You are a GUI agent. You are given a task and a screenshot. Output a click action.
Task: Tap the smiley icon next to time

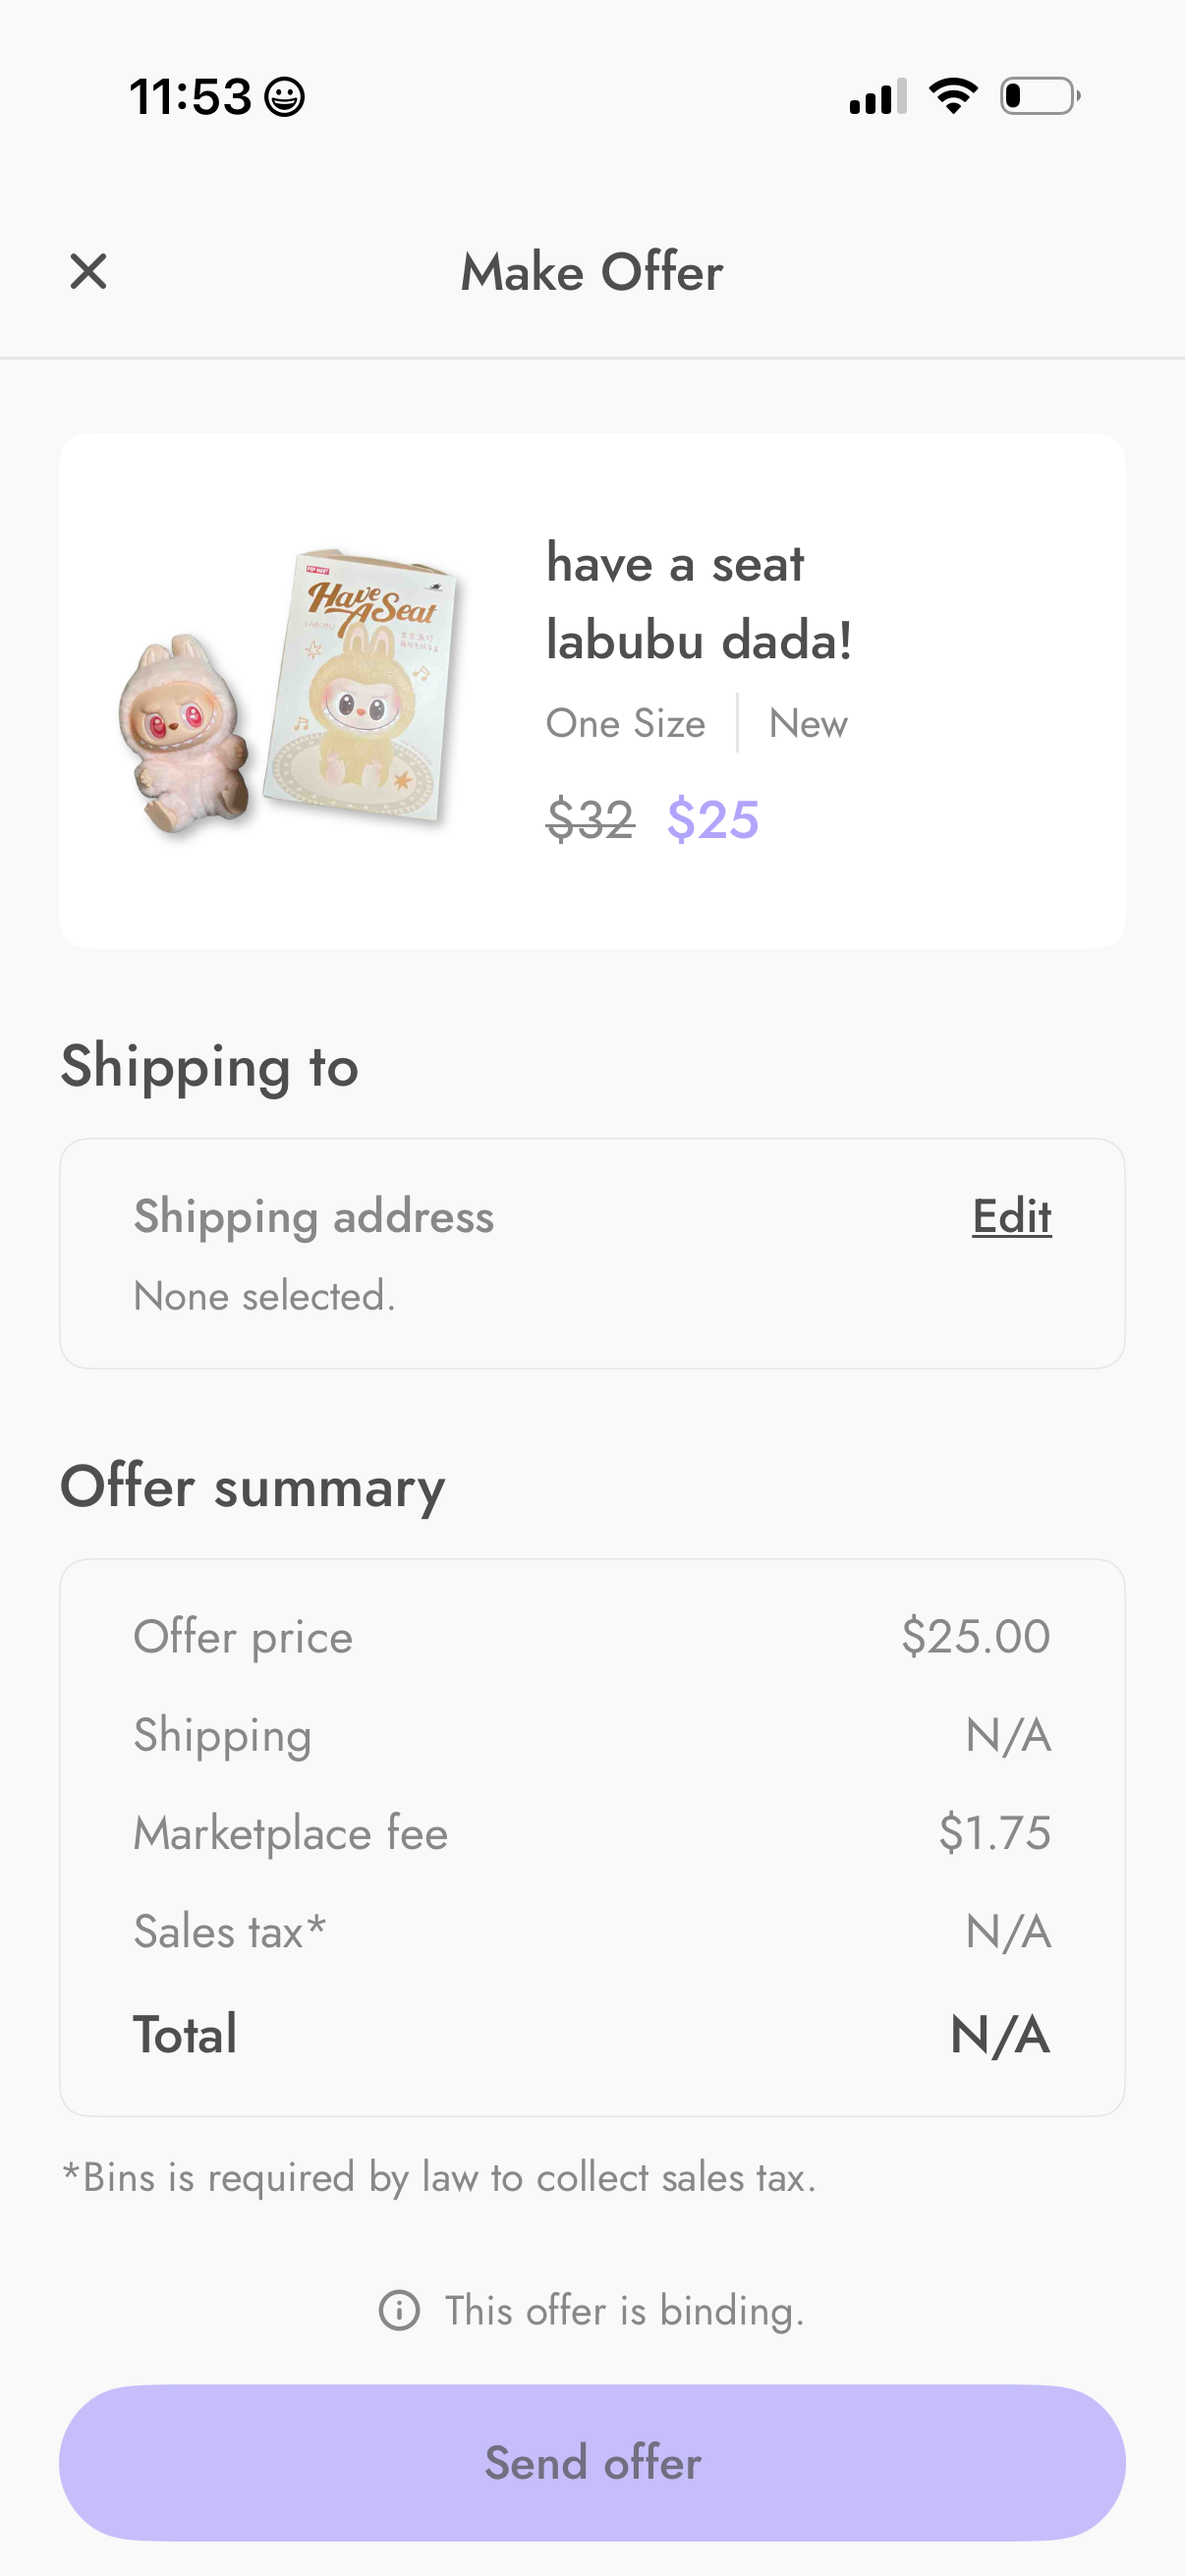point(284,97)
